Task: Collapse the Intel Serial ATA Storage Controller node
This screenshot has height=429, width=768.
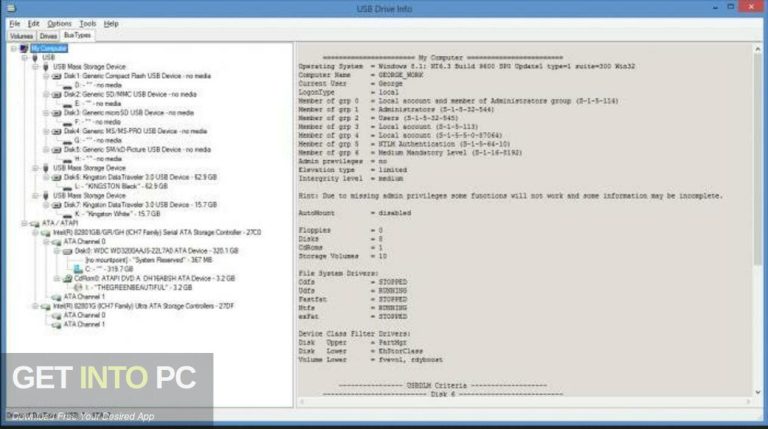Action: [35, 232]
